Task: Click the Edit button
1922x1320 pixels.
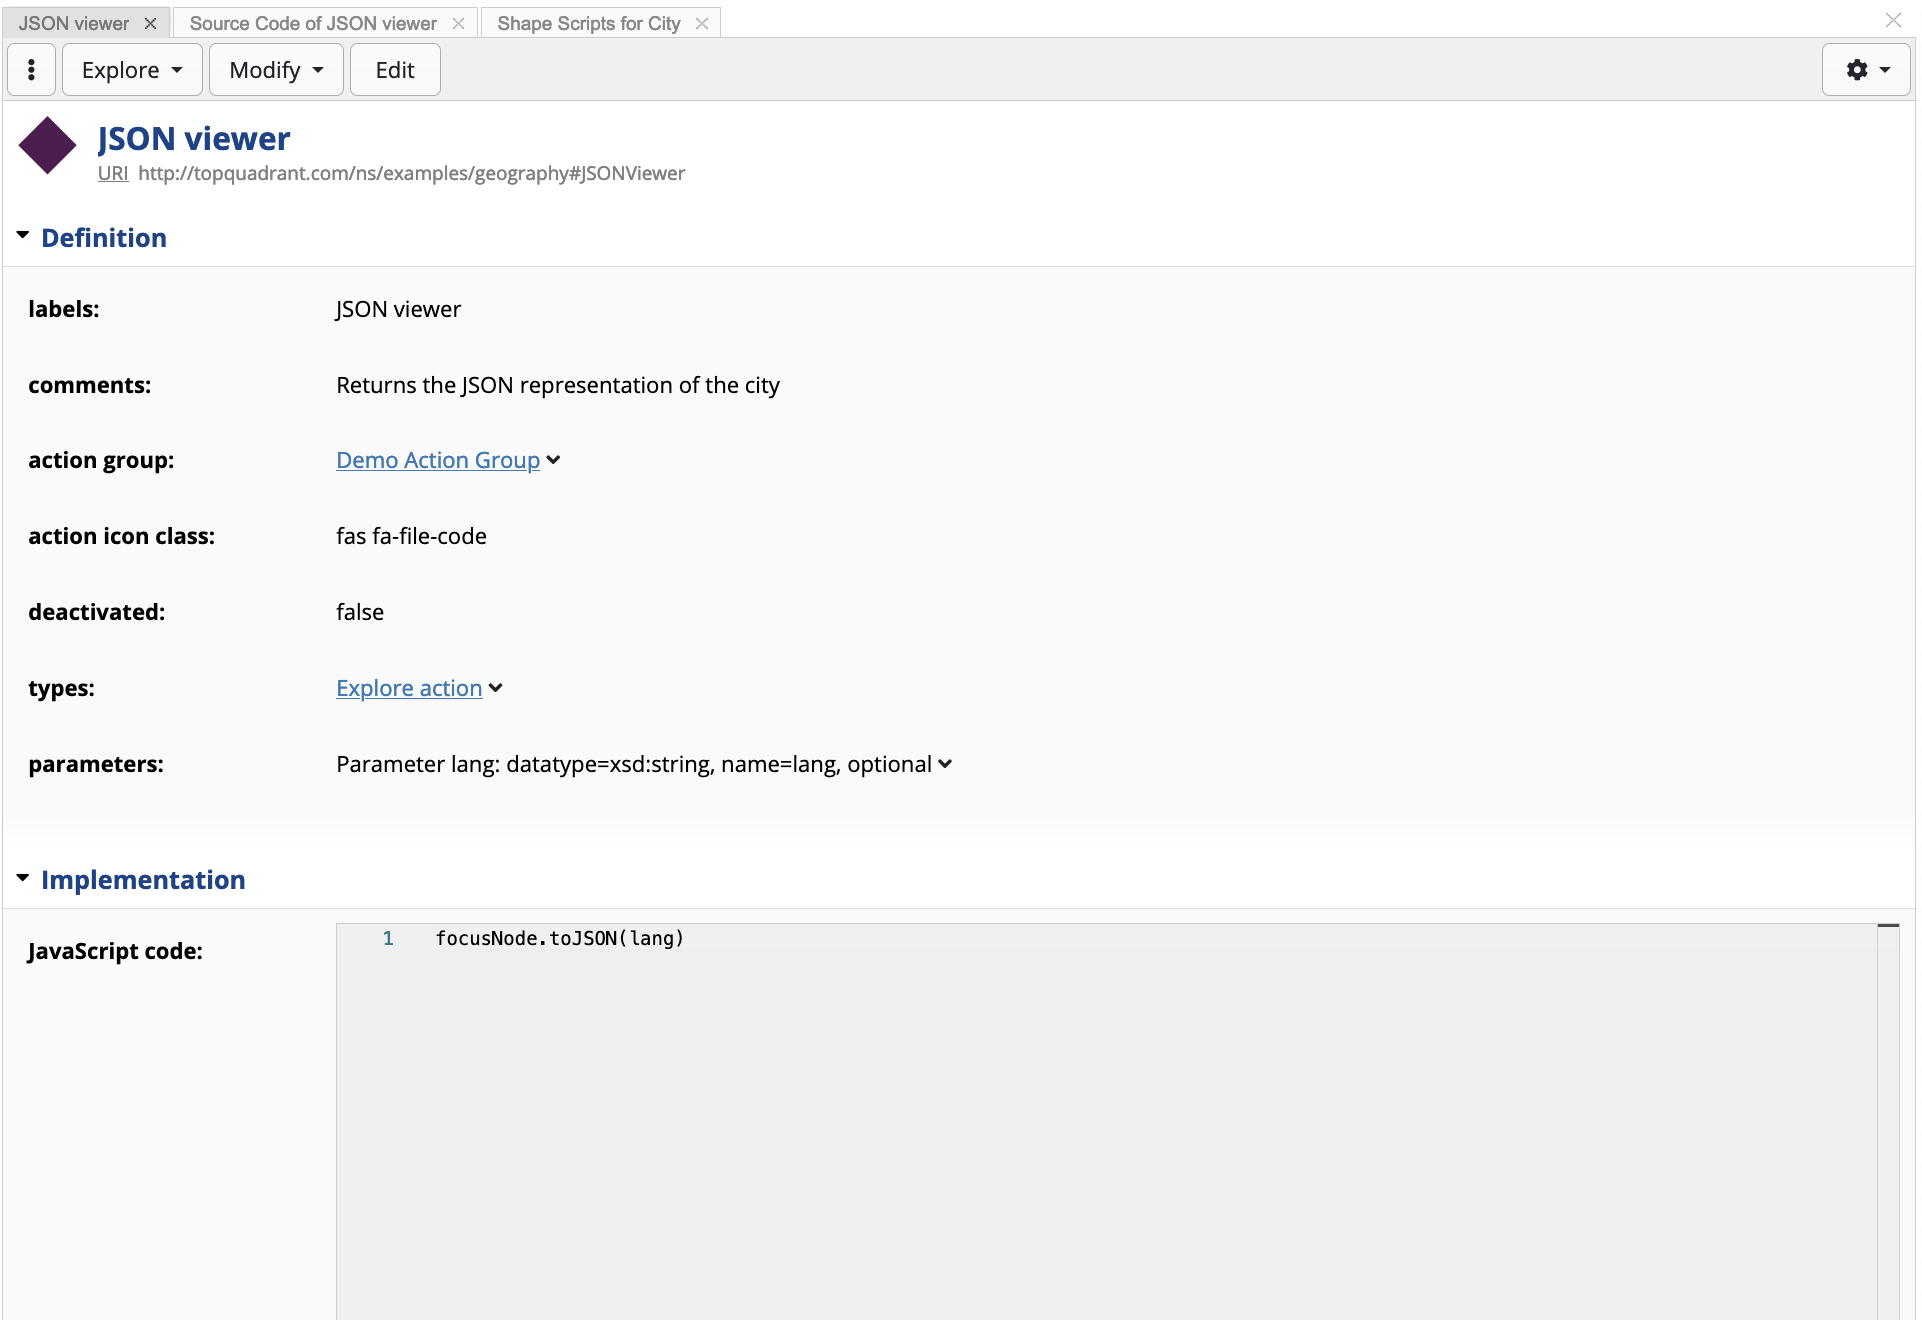Action: (395, 70)
